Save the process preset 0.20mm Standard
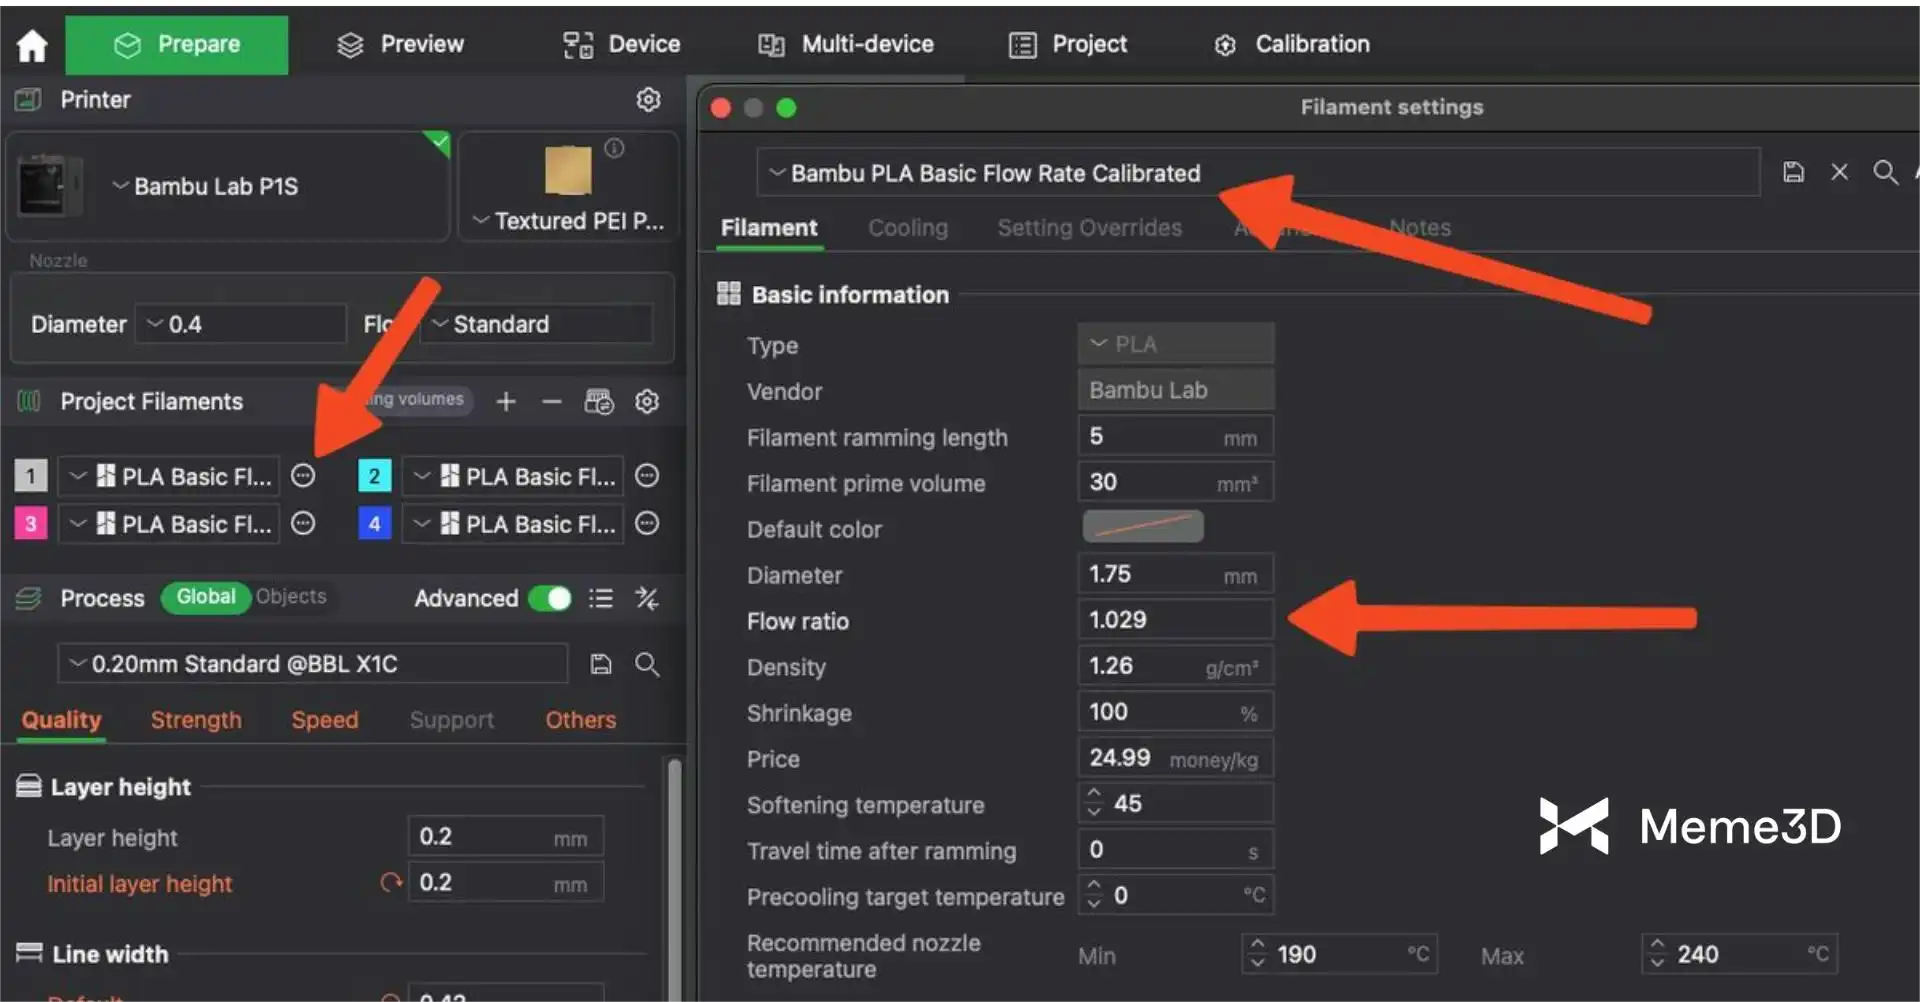The image size is (1920, 1002). tap(600, 664)
